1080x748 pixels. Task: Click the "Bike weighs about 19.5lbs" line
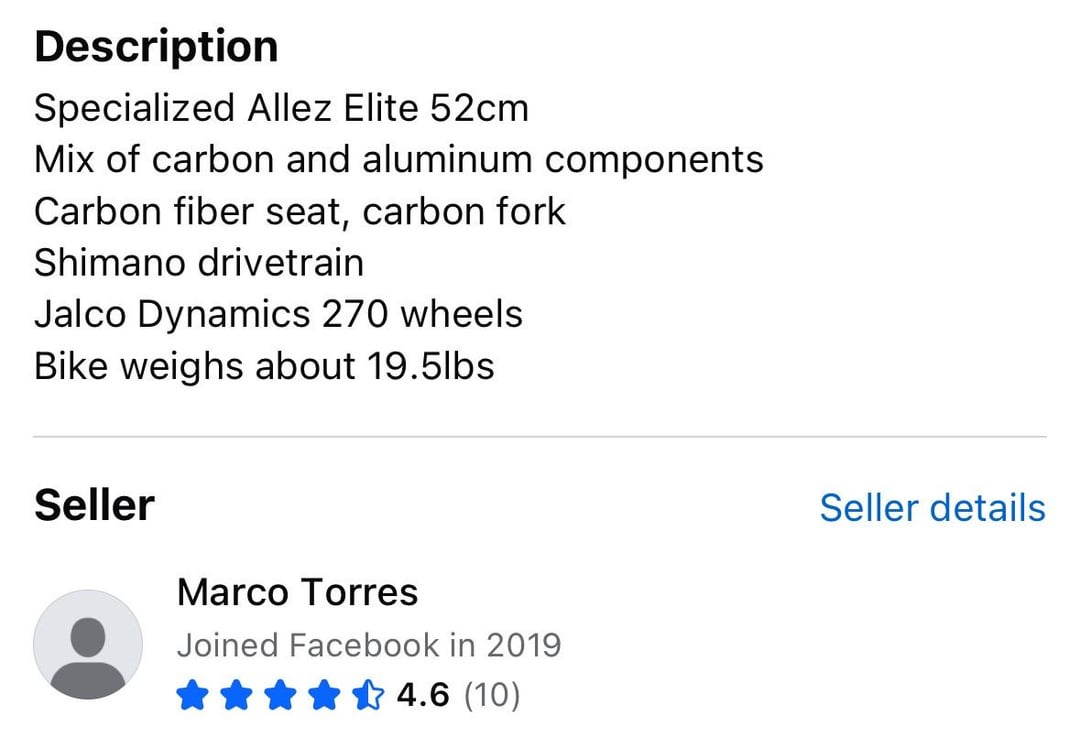[x=264, y=366]
